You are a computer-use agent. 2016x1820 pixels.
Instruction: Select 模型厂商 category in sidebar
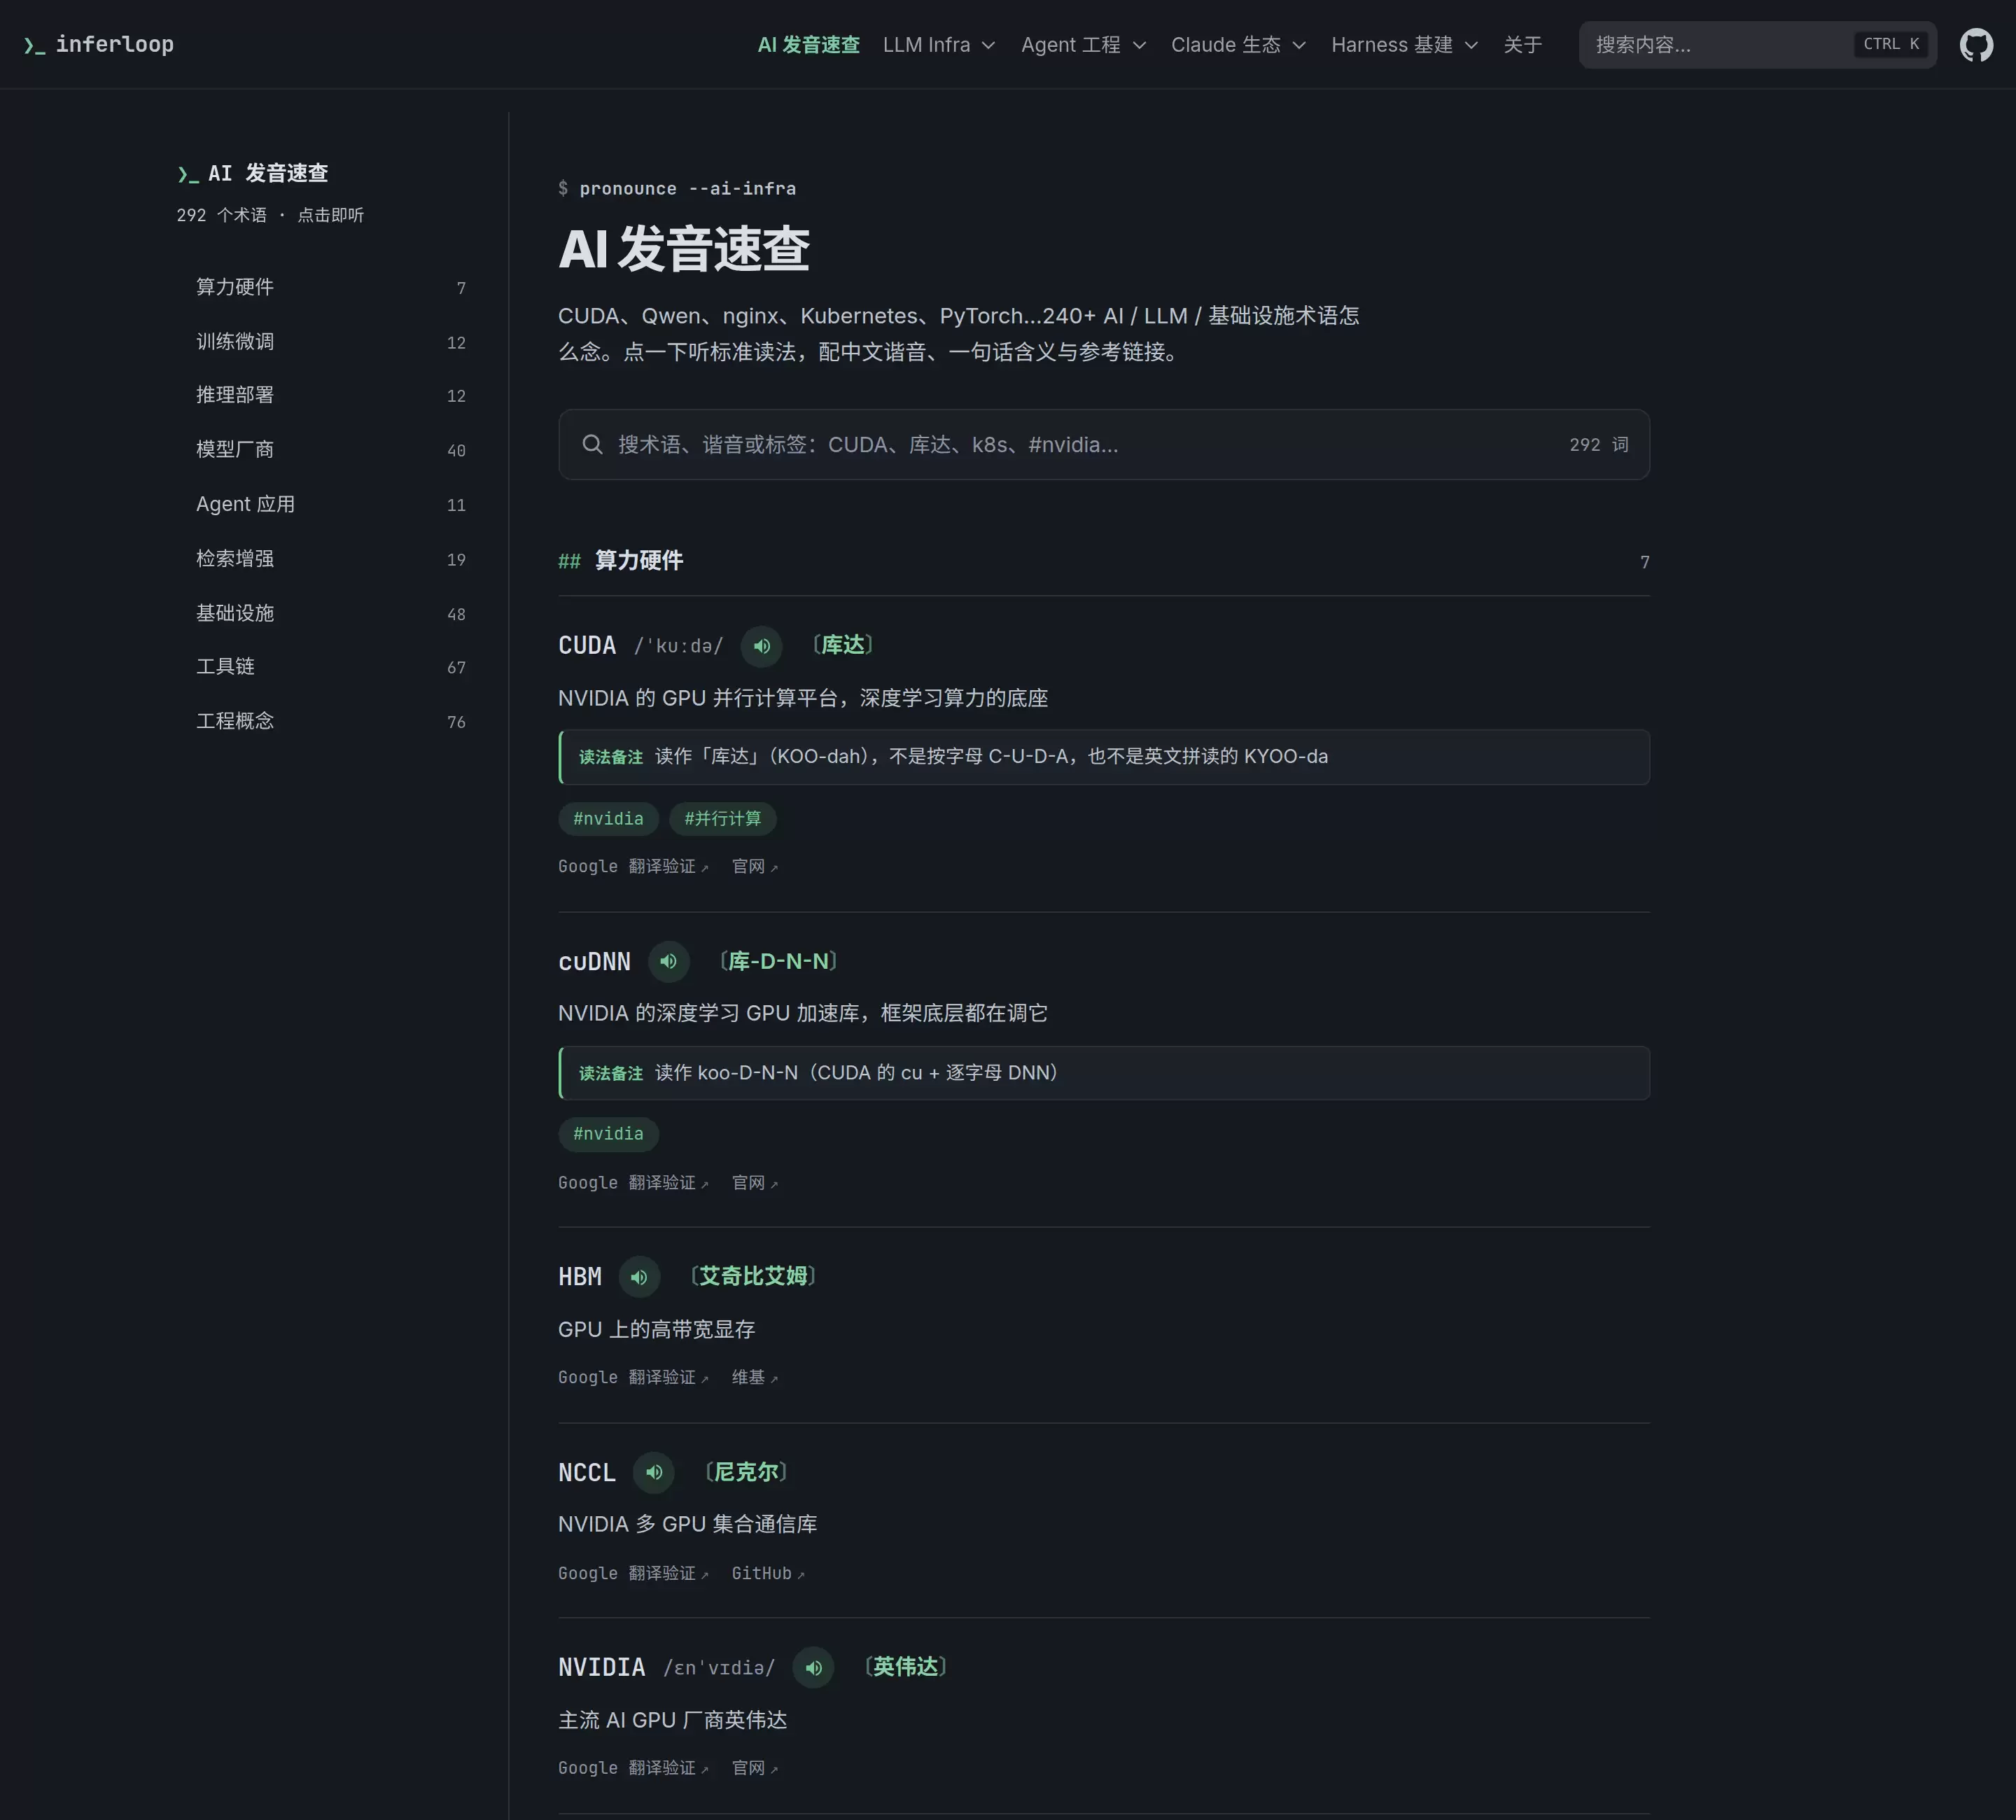[x=331, y=450]
